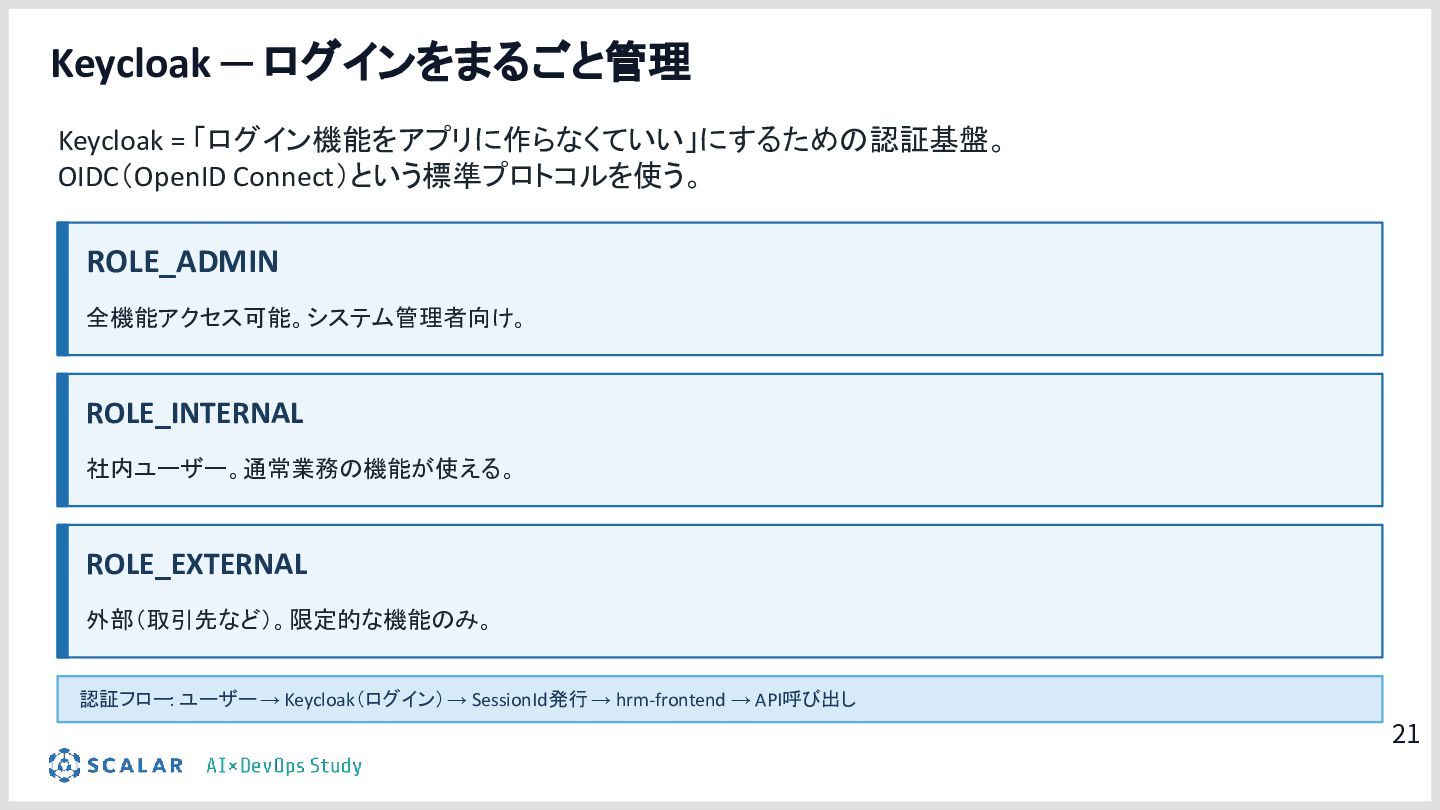The image size is (1440, 810).
Task: Click the ROLE_ADMIN heading
Action: point(182,262)
